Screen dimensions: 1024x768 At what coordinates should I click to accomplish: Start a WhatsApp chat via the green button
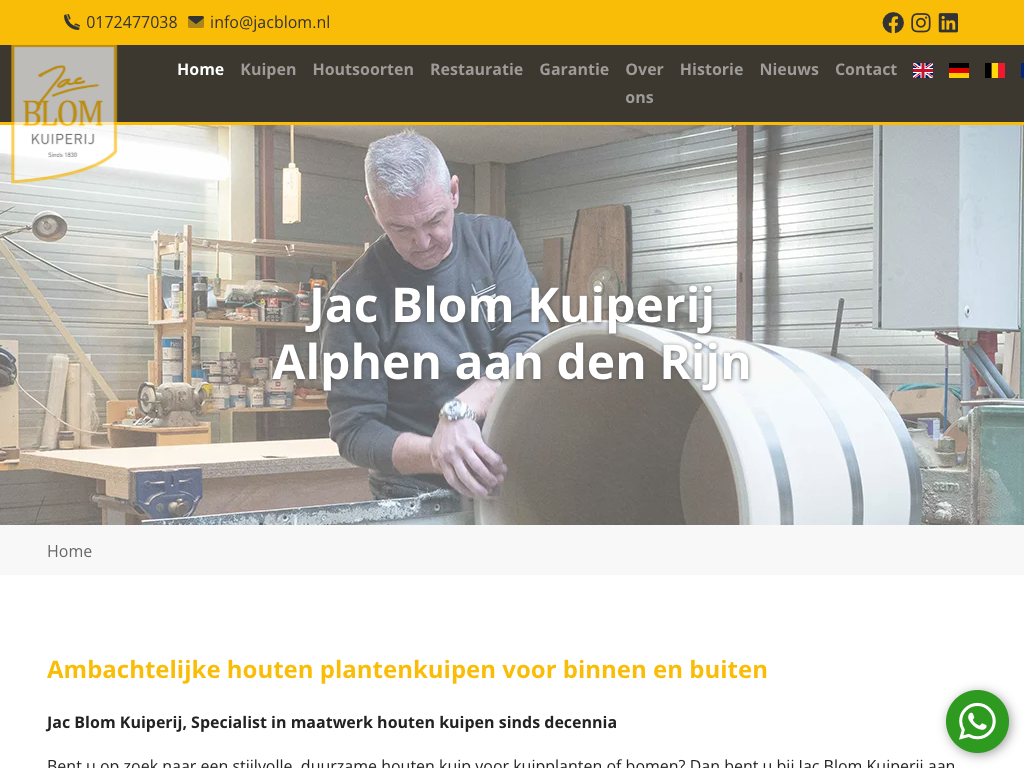[x=977, y=722]
